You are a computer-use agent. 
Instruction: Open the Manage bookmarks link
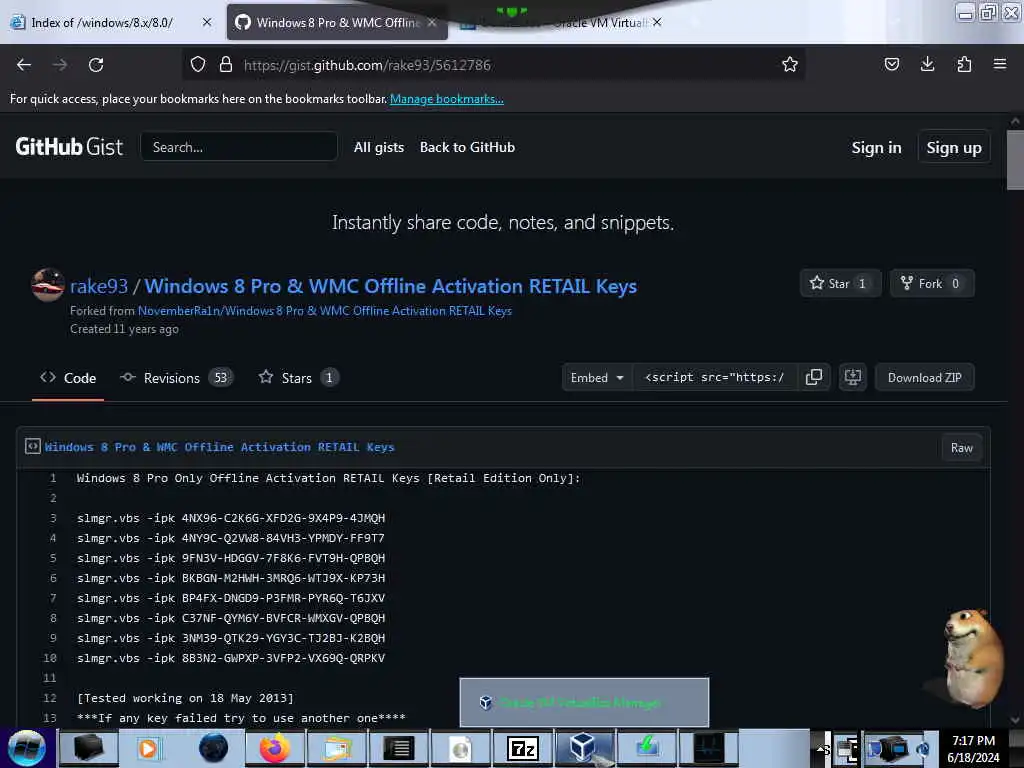[x=447, y=99]
